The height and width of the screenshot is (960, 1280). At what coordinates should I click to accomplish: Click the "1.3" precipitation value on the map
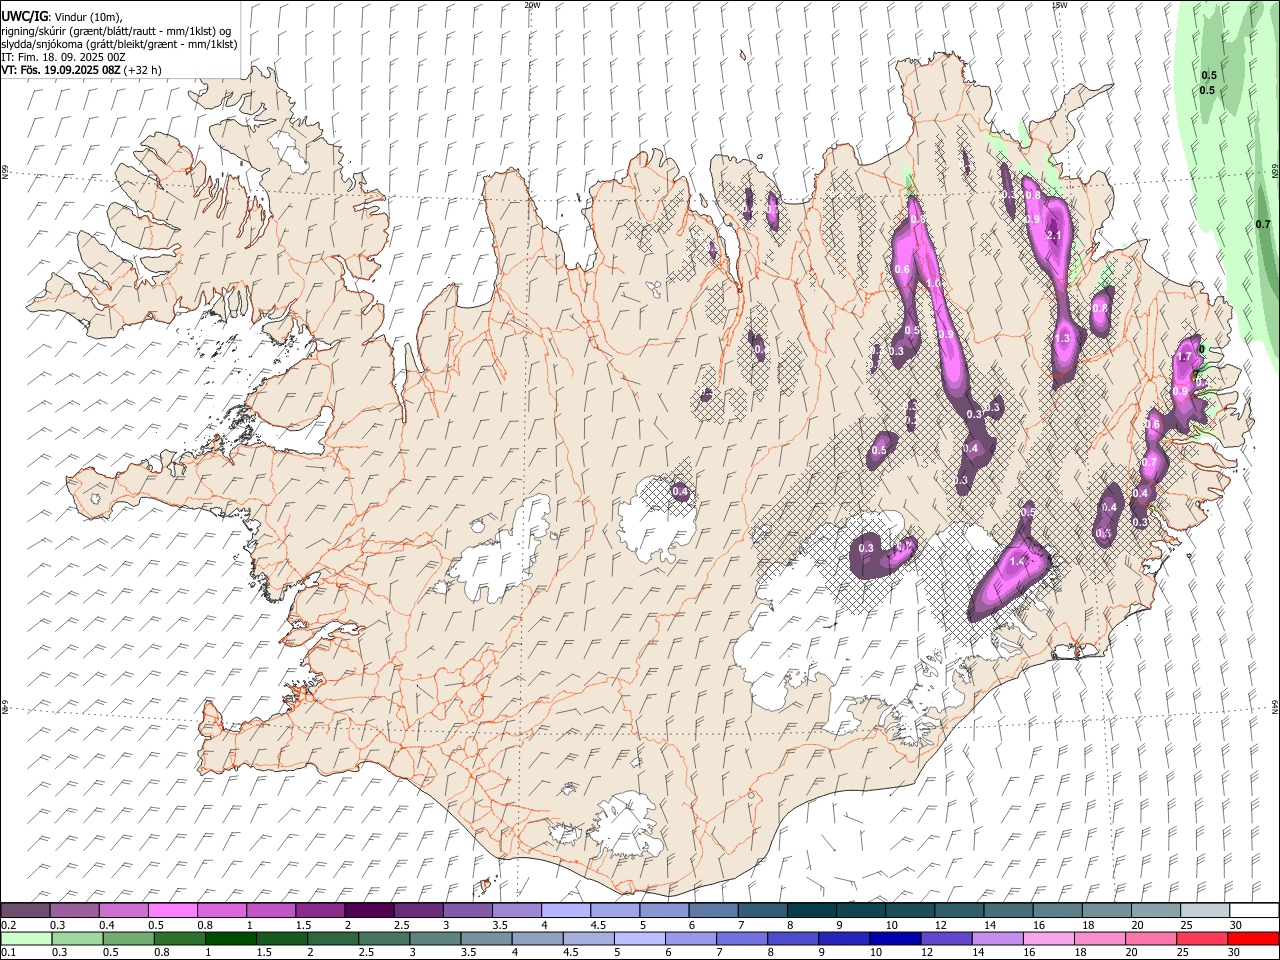point(1063,339)
